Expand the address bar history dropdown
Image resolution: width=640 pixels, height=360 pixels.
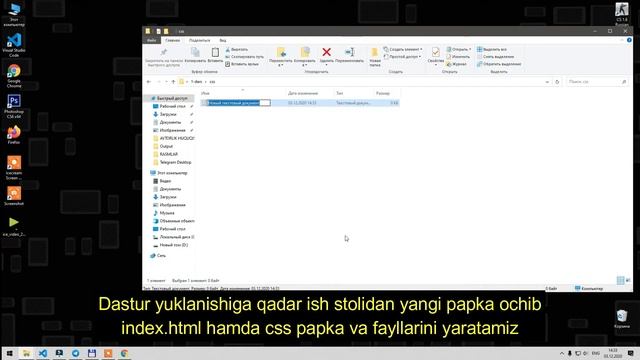(x=547, y=82)
